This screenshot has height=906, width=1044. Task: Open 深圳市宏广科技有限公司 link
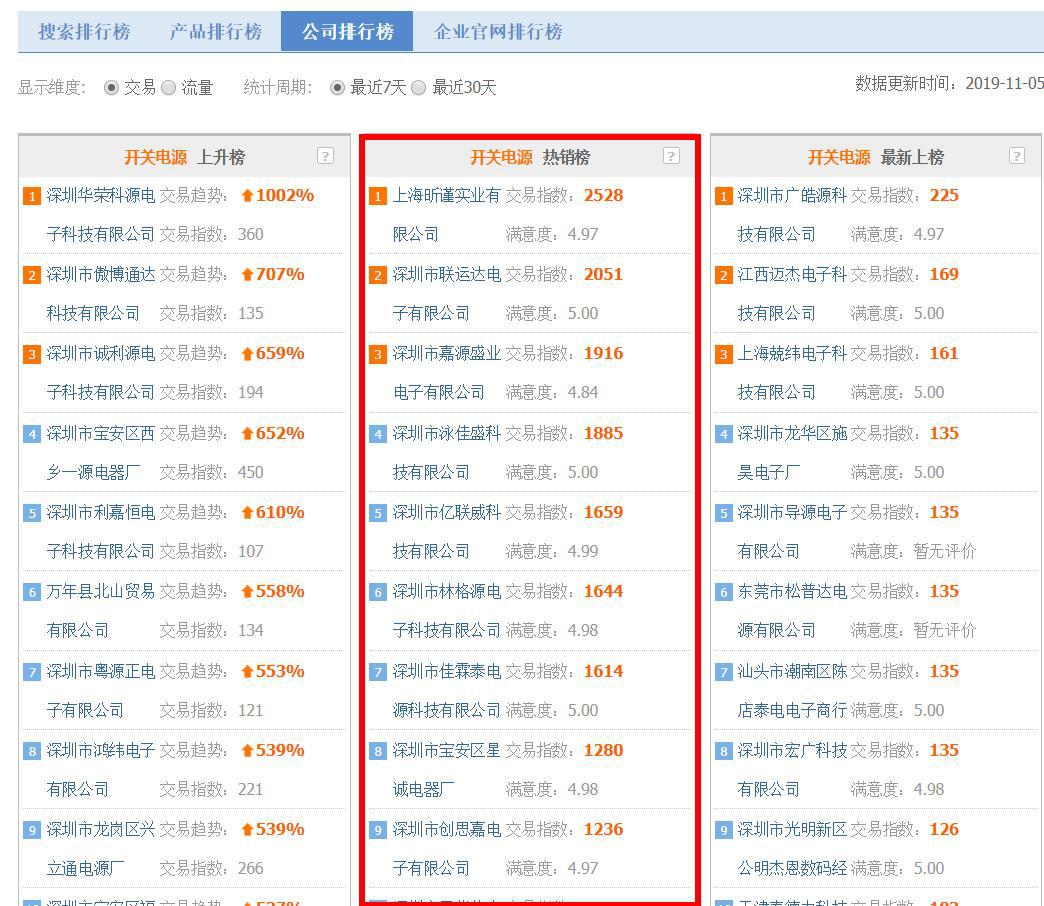pyautogui.click(x=792, y=770)
